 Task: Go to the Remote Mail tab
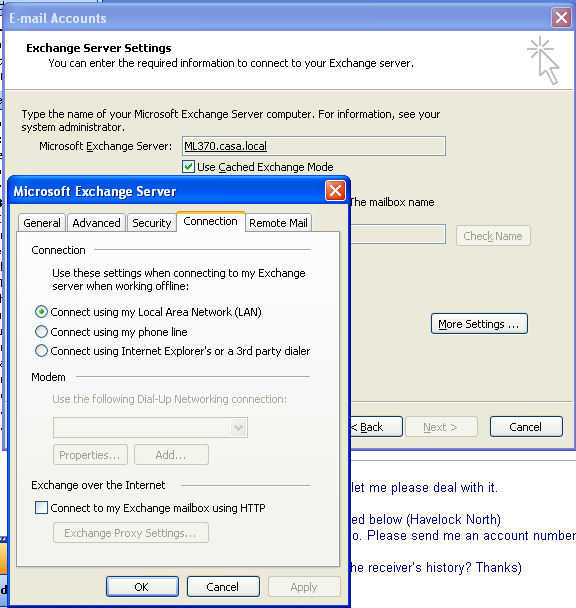pyautogui.click(x=278, y=223)
